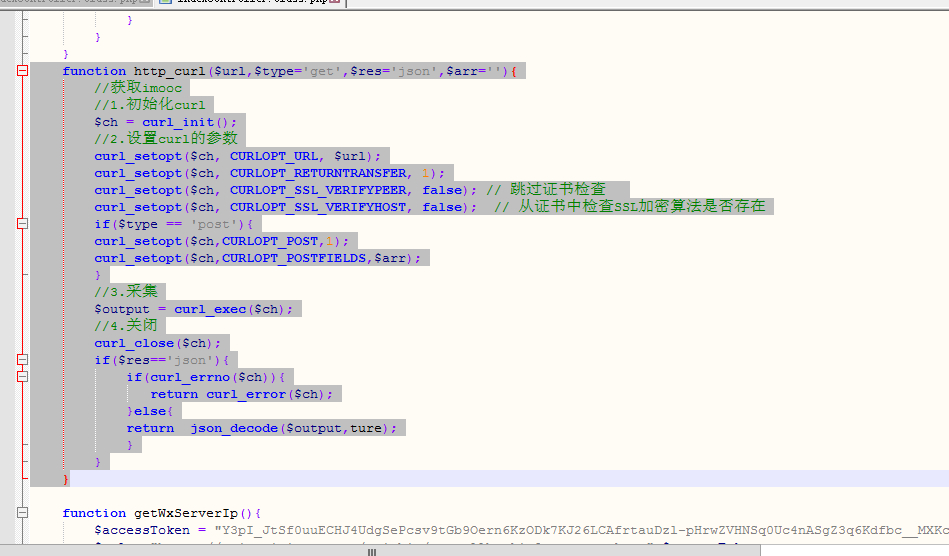Collapse the if(curl_errno($ch)) fold marker
This screenshot has height=556, width=949.
pos(22,377)
